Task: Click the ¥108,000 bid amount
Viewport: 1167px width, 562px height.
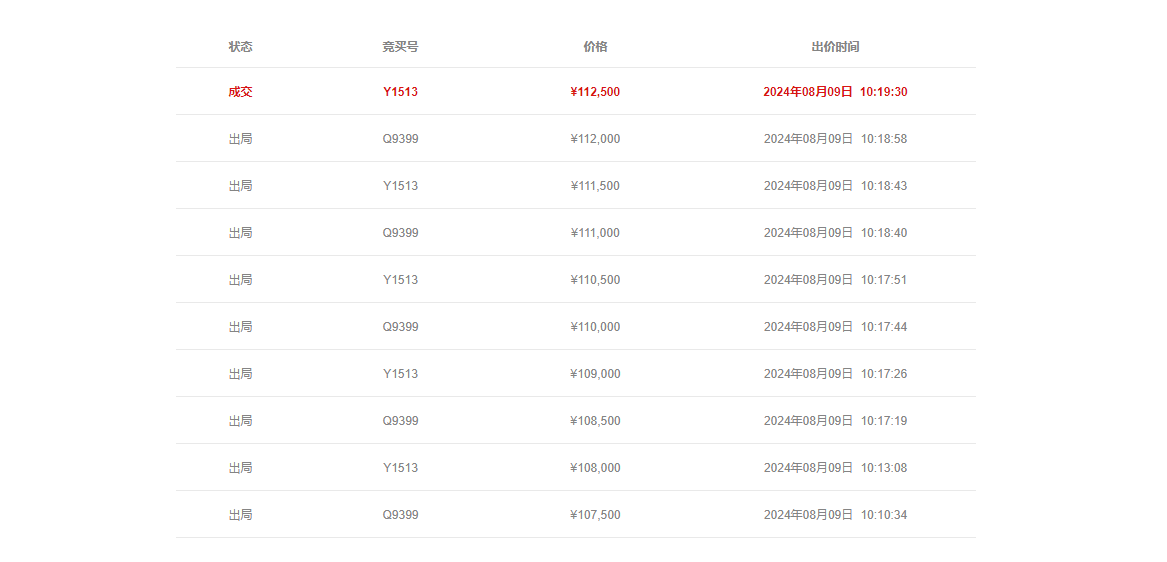Action: pos(595,467)
